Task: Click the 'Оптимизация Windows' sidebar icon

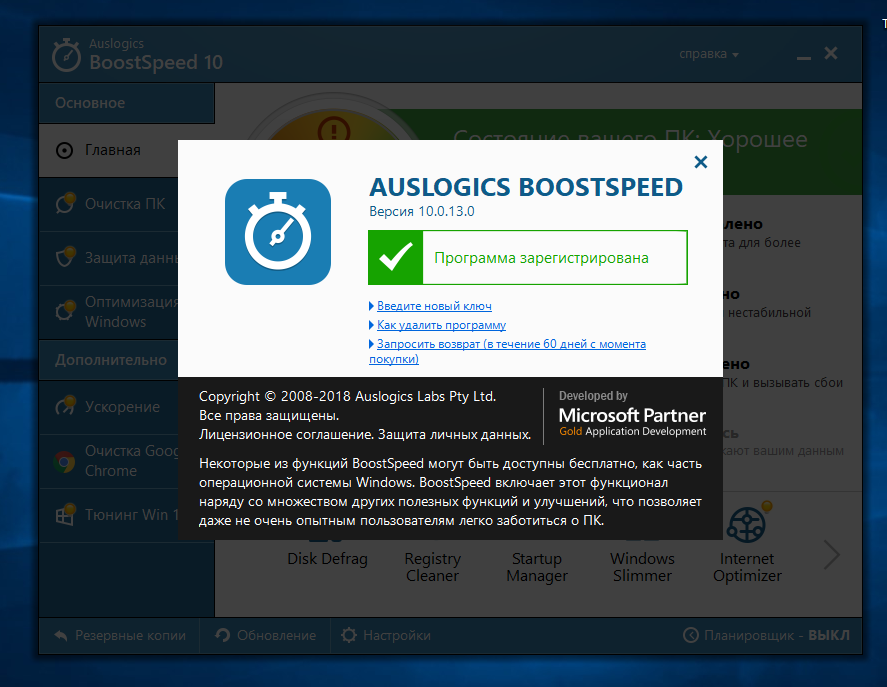Action: (66, 310)
